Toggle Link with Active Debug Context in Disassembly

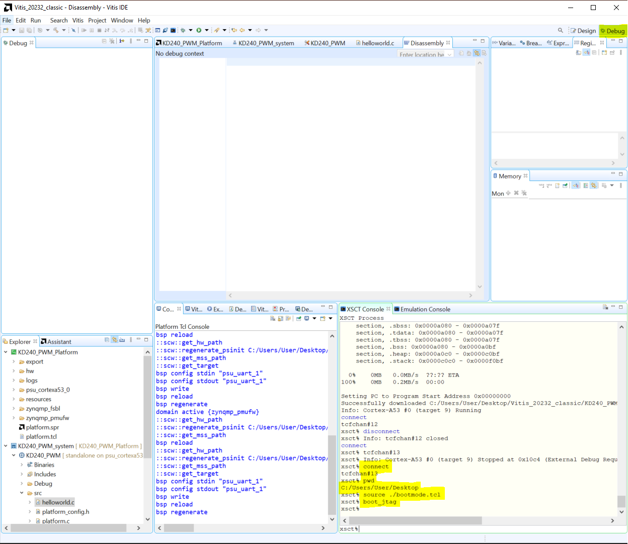(477, 53)
